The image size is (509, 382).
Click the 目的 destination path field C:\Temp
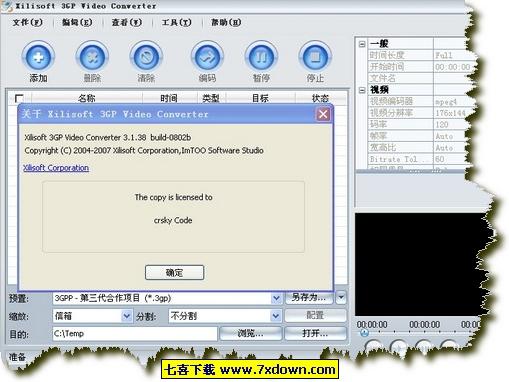coord(135,334)
